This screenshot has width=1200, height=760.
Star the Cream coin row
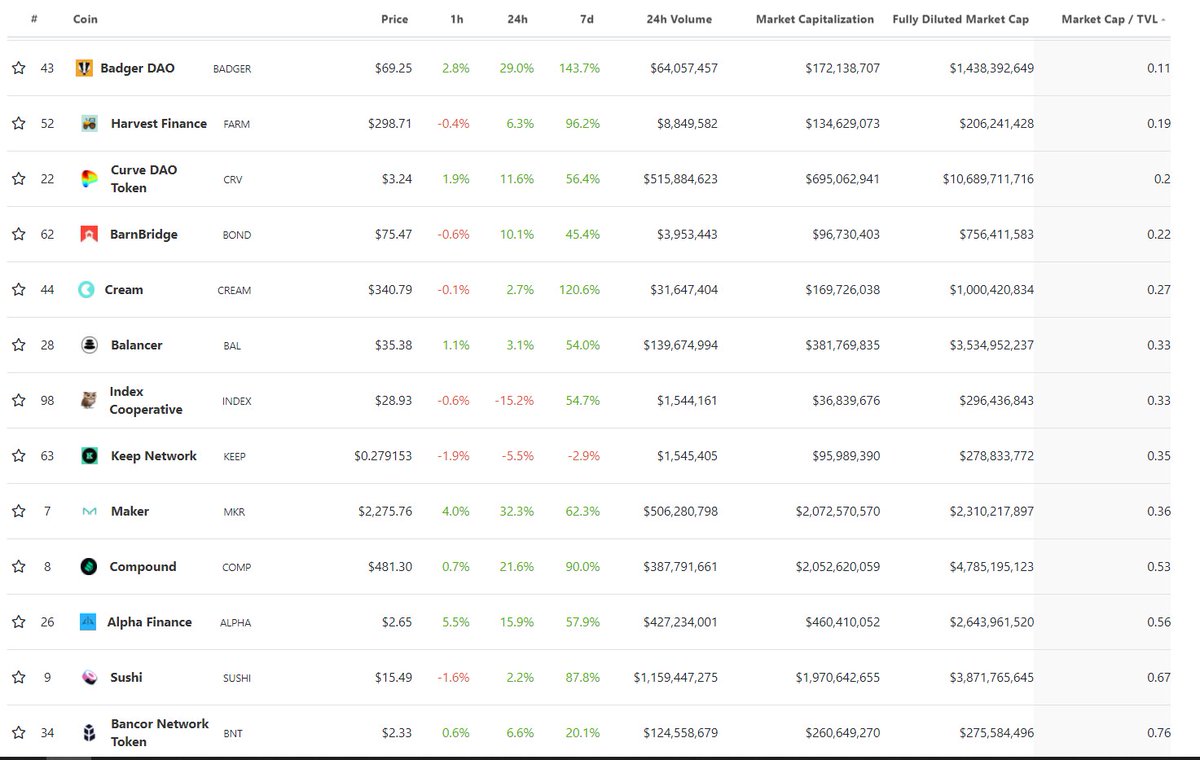point(18,290)
